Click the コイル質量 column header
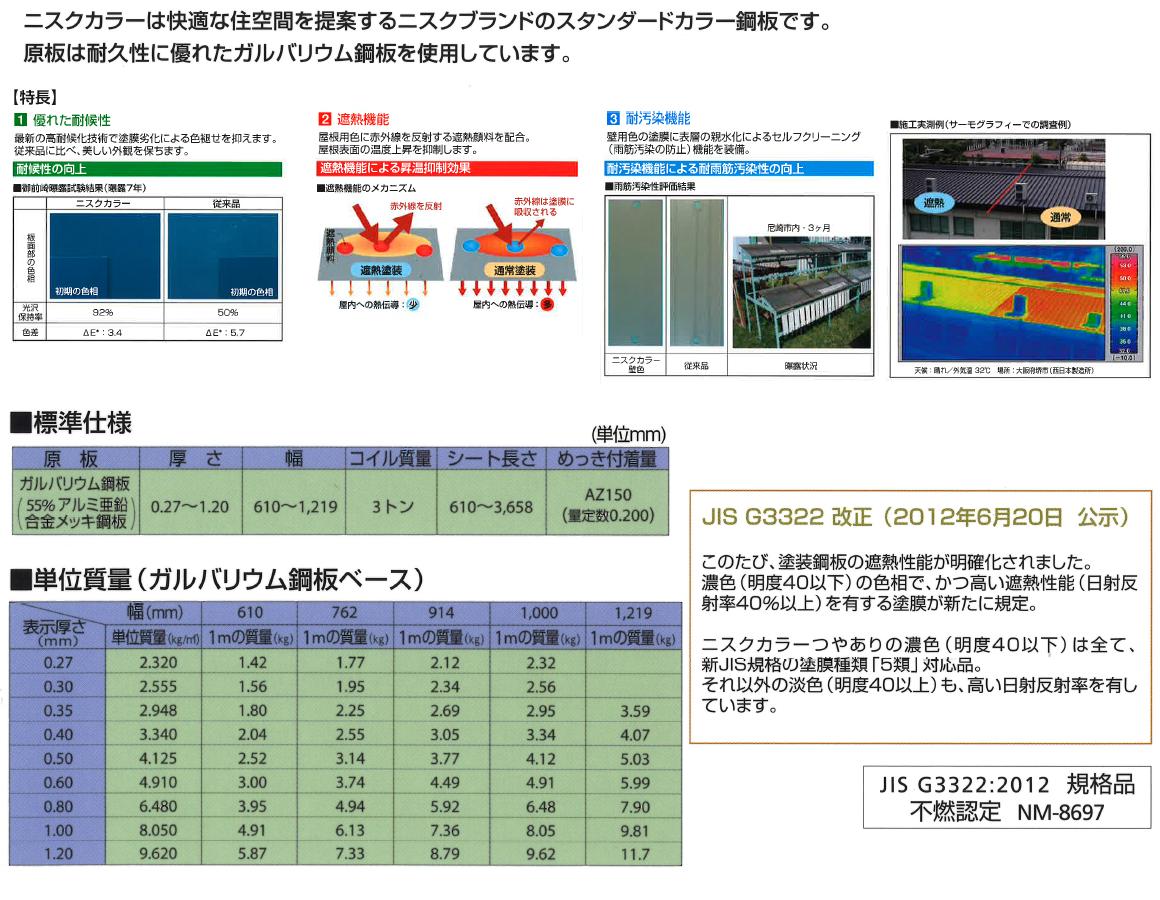The width and height of the screenshot is (1160, 900). pyautogui.click(x=391, y=459)
